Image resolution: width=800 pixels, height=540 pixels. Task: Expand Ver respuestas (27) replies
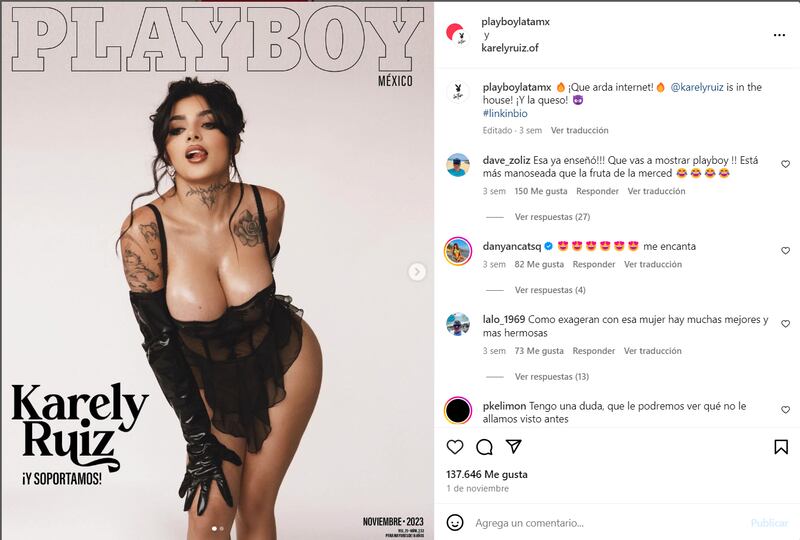coord(552,217)
